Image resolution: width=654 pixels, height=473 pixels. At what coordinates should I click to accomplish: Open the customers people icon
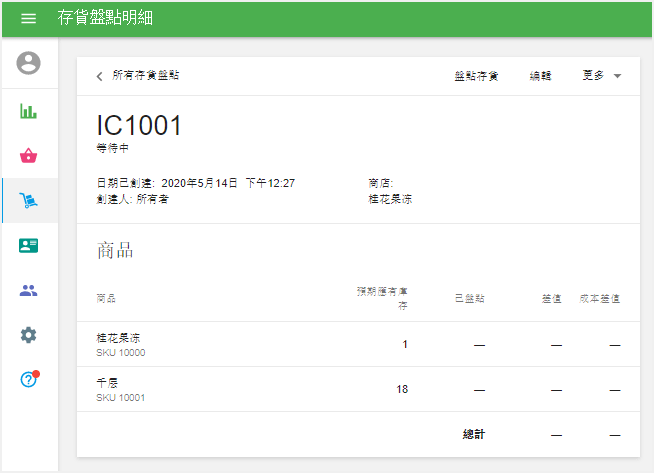pyautogui.click(x=29, y=290)
